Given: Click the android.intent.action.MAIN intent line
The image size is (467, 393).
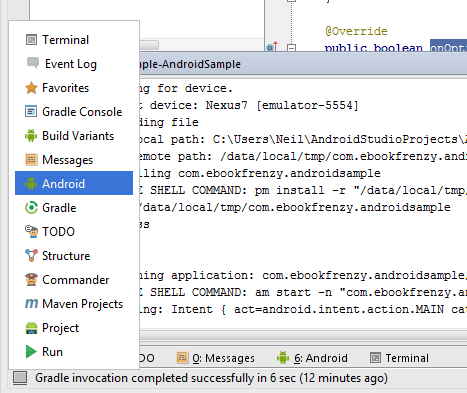Looking at the screenshot, I should (x=303, y=309).
